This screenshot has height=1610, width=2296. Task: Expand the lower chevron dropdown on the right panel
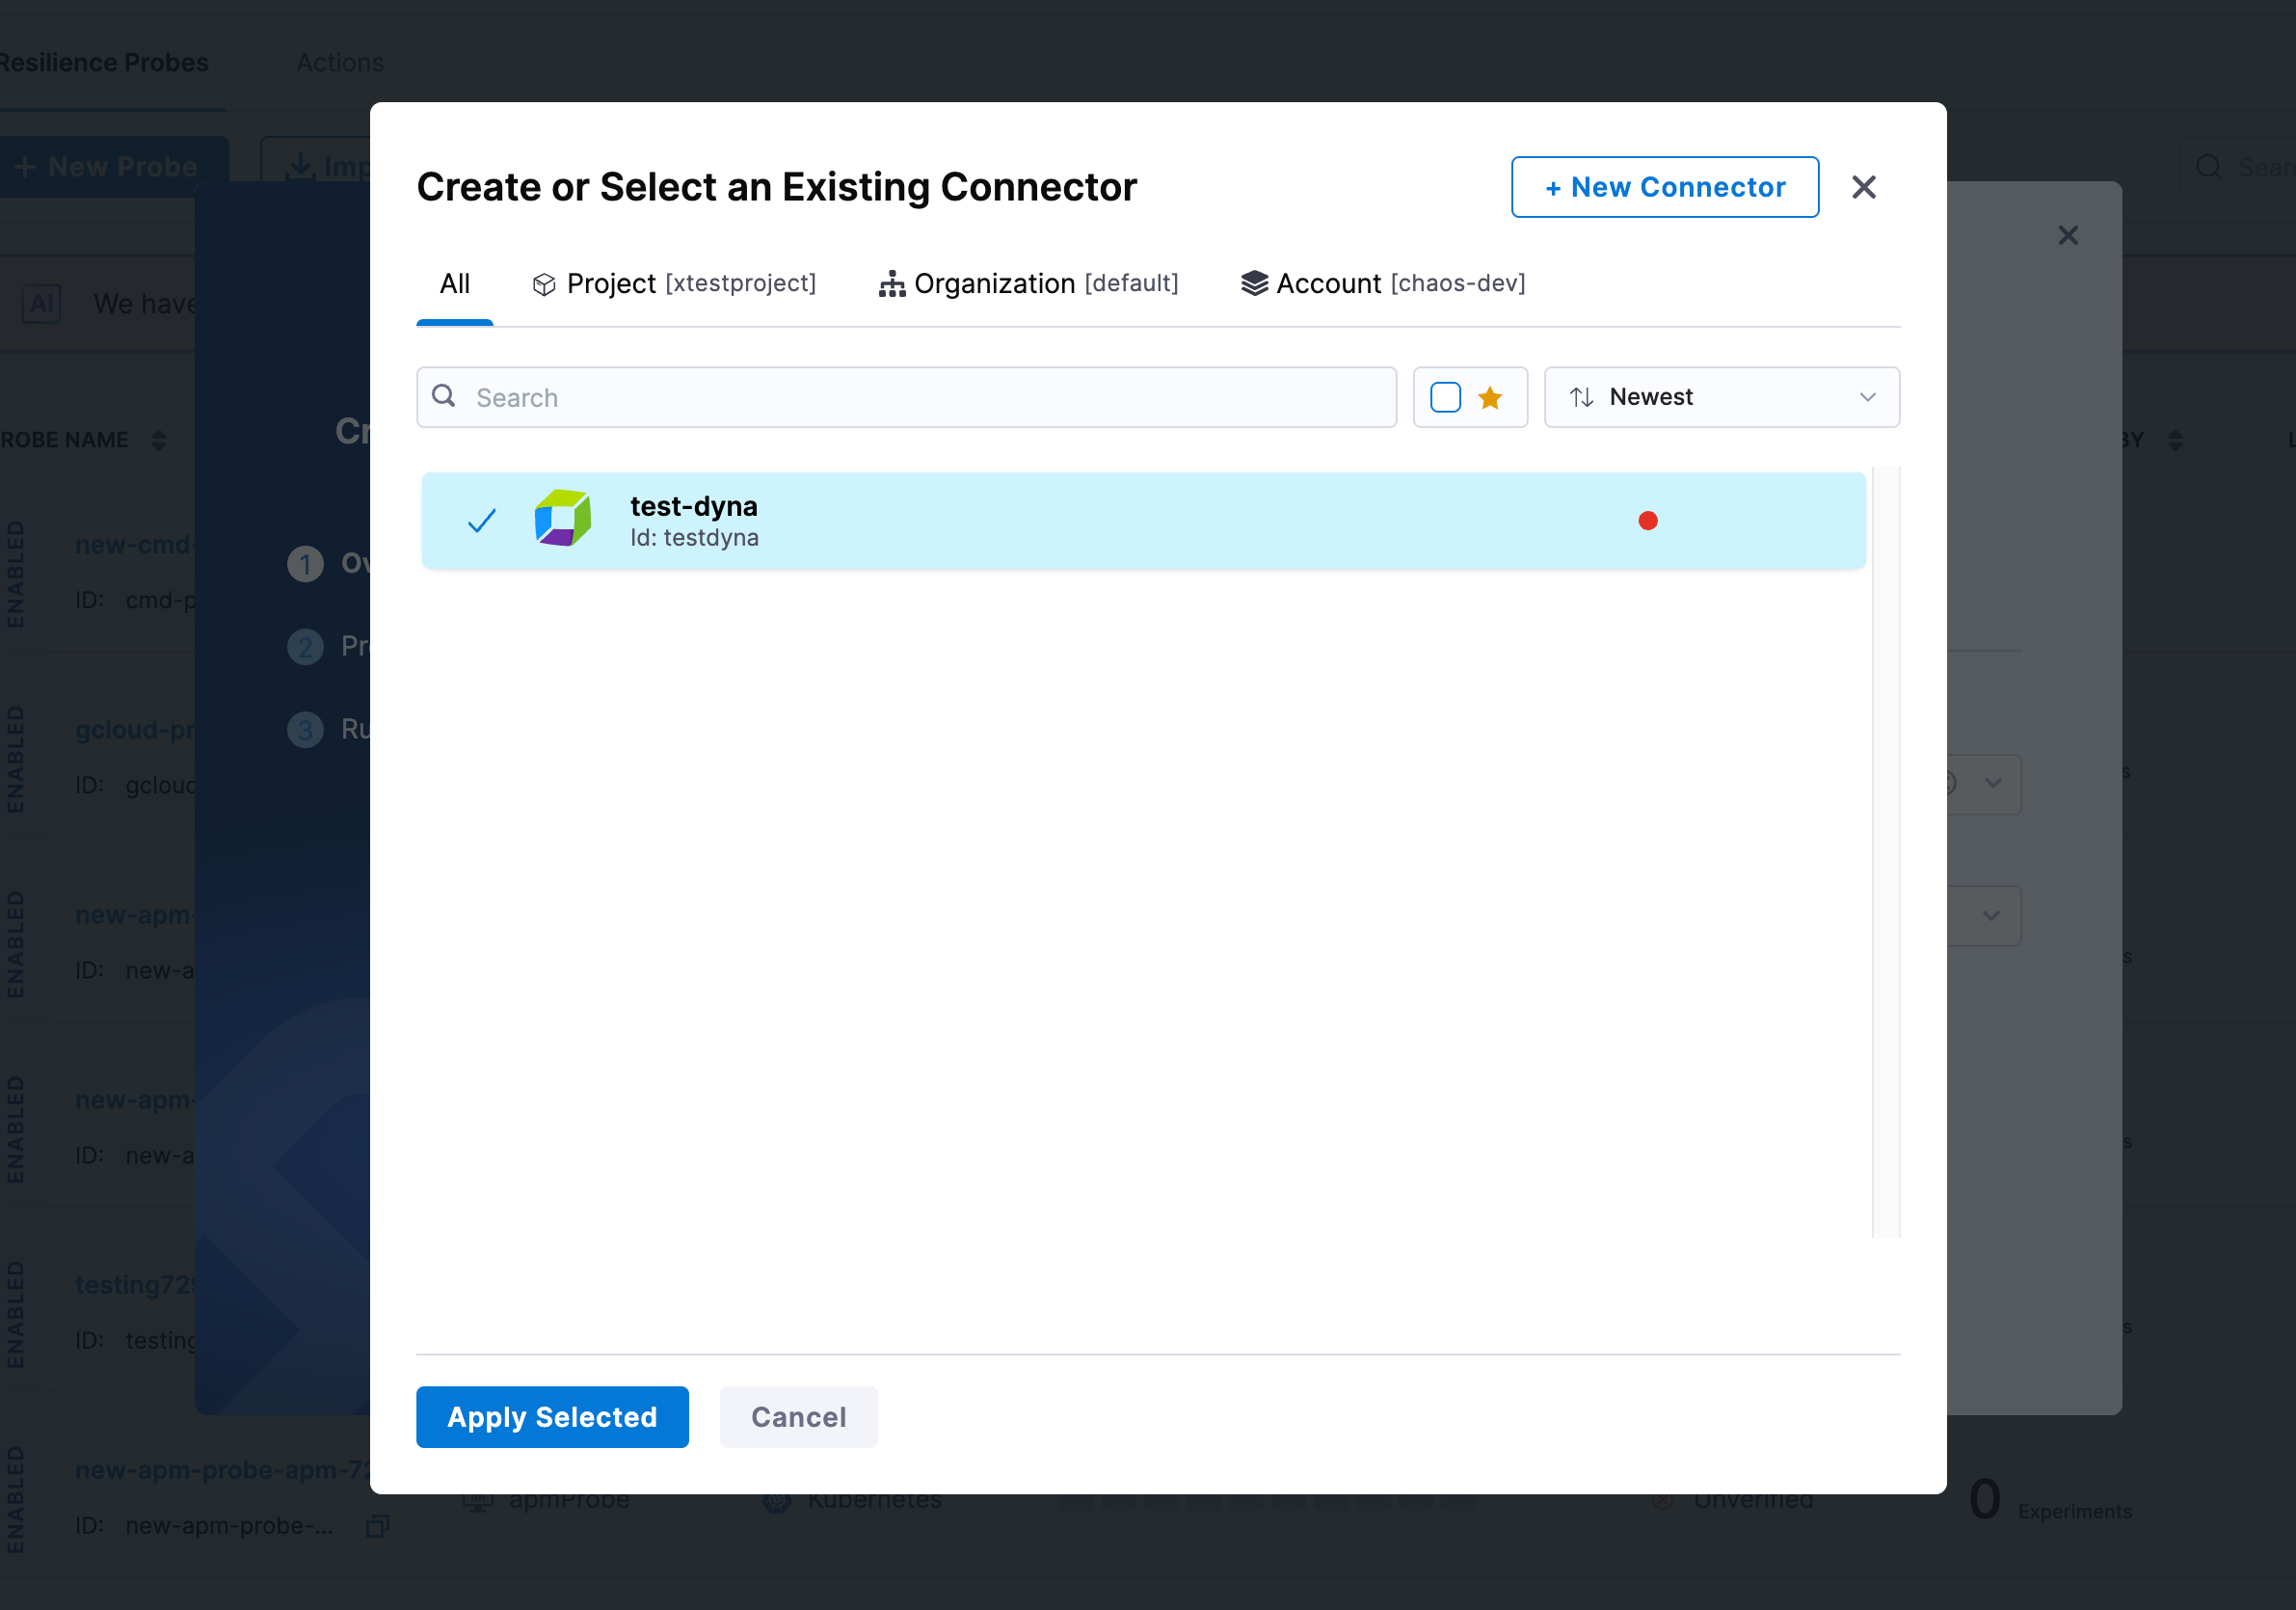[1993, 916]
